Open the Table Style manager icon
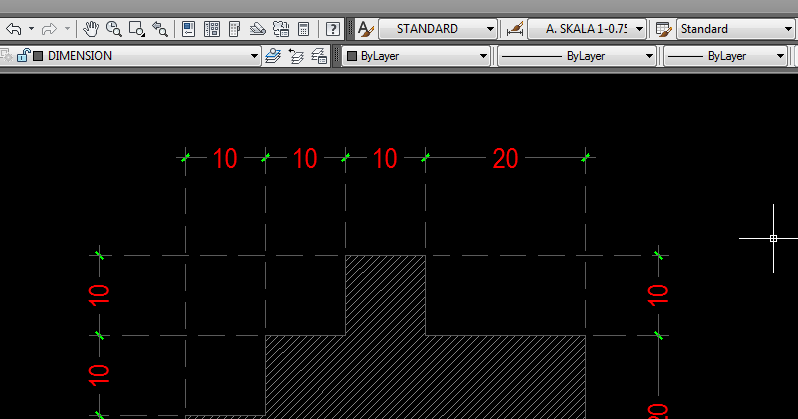This screenshot has height=419, width=798. (x=663, y=29)
